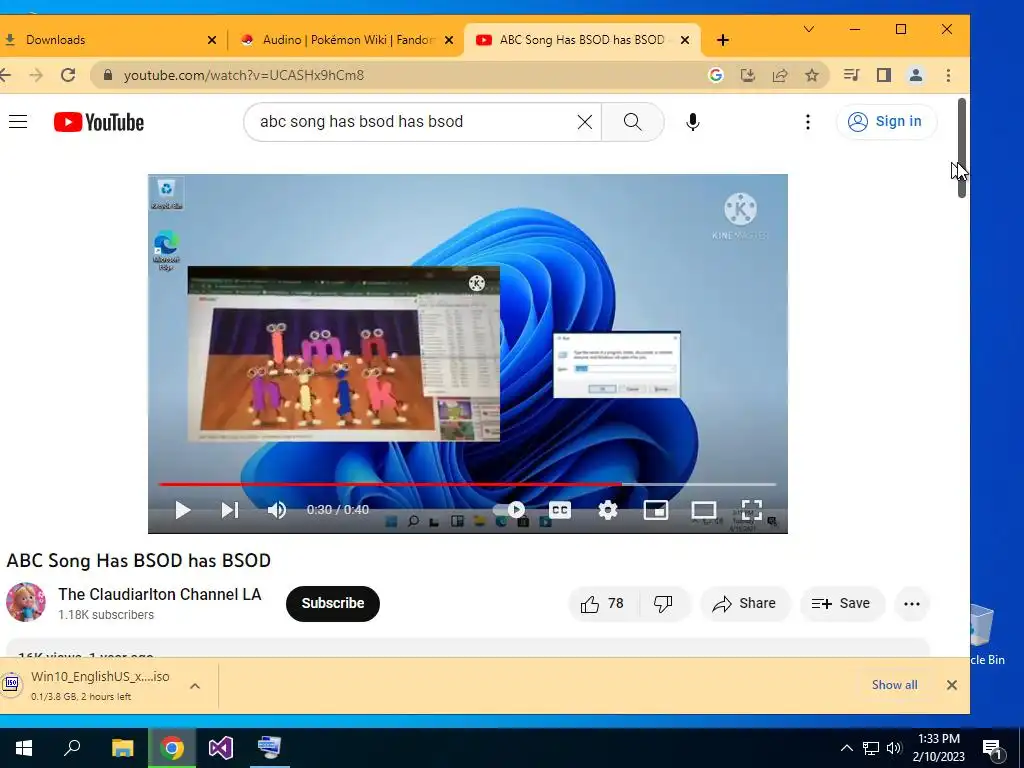
Task: Click the Sign in button
Action: (x=886, y=121)
